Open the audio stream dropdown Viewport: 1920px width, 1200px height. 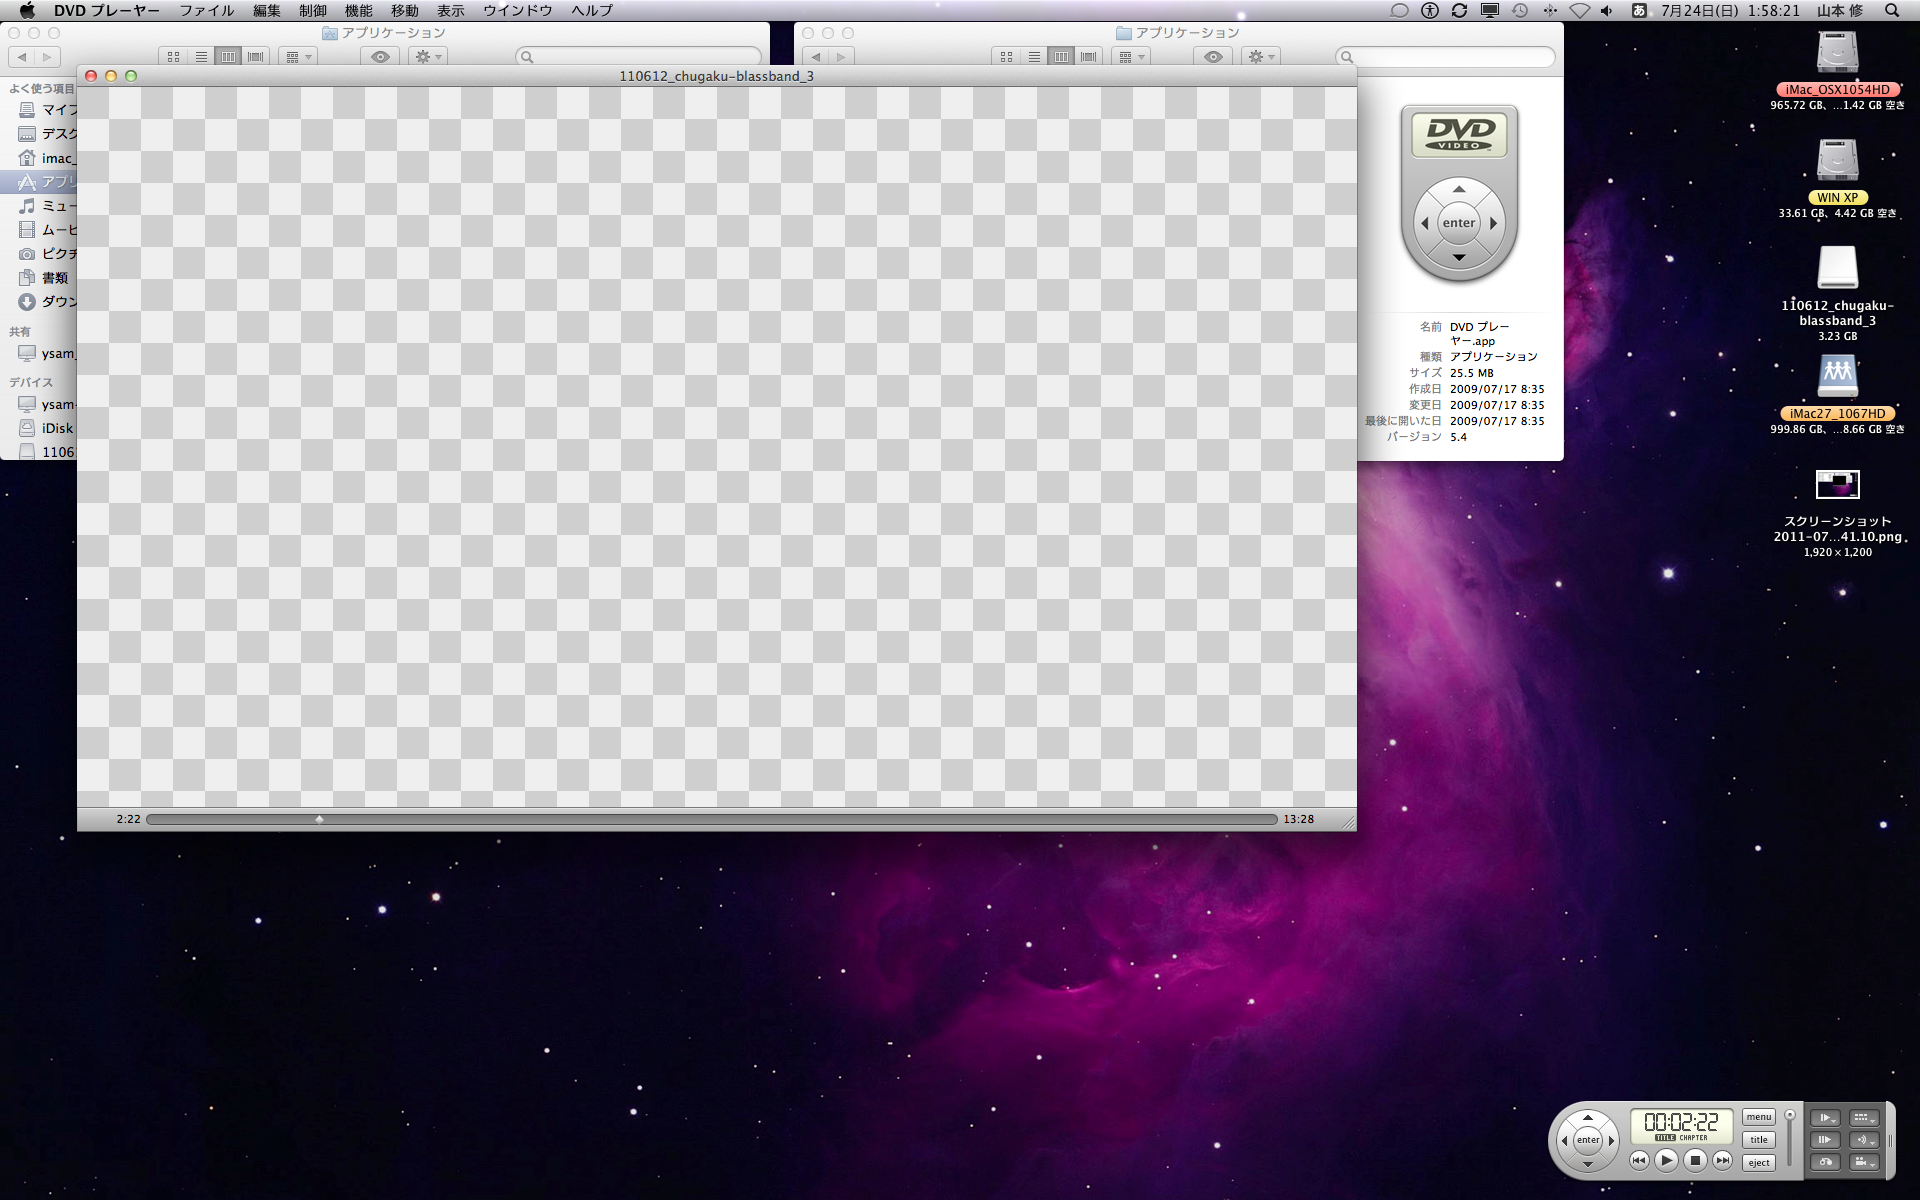click(x=1864, y=1140)
